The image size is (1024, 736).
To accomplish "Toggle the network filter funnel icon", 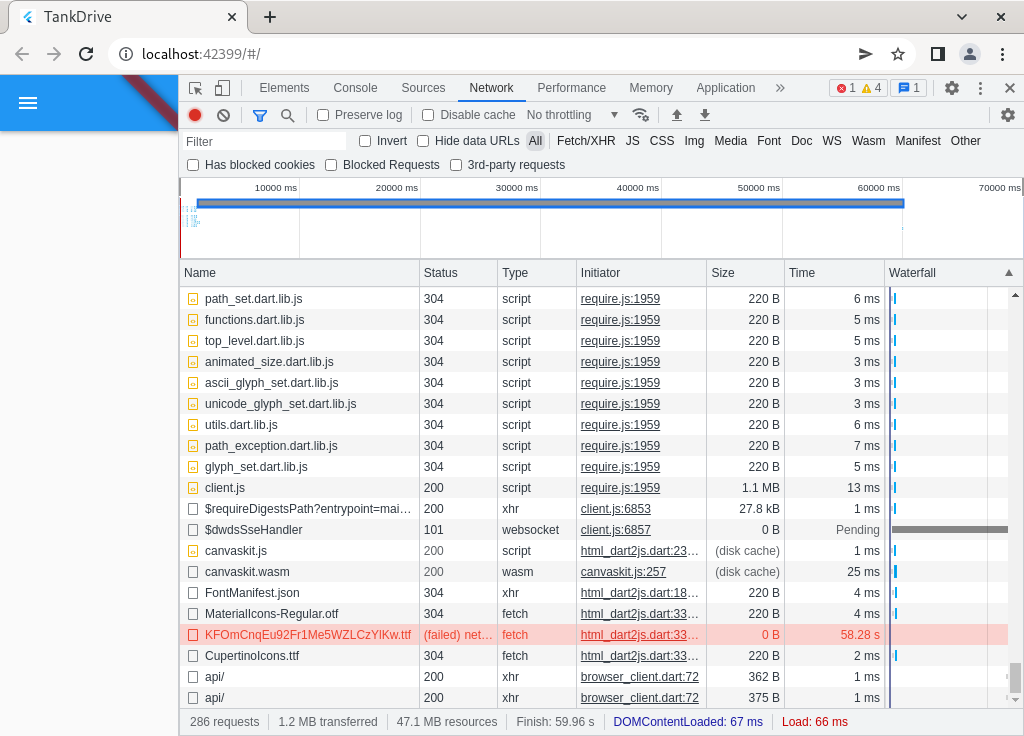I will click(260, 116).
